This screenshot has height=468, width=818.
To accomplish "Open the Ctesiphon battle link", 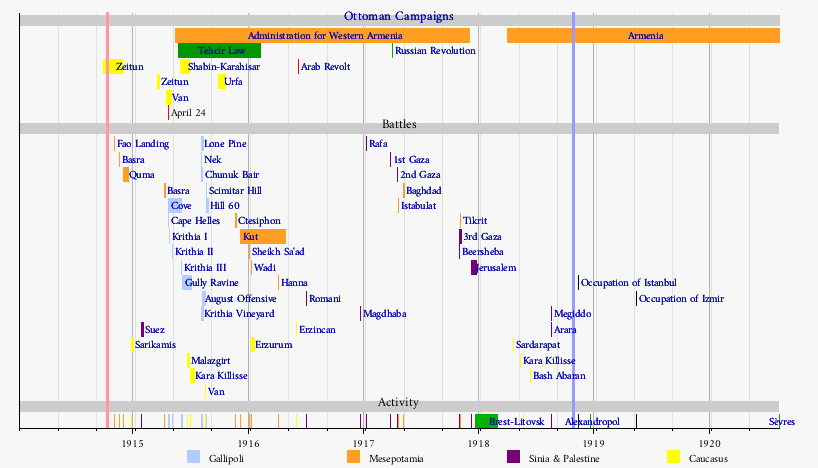I will tap(259, 221).
